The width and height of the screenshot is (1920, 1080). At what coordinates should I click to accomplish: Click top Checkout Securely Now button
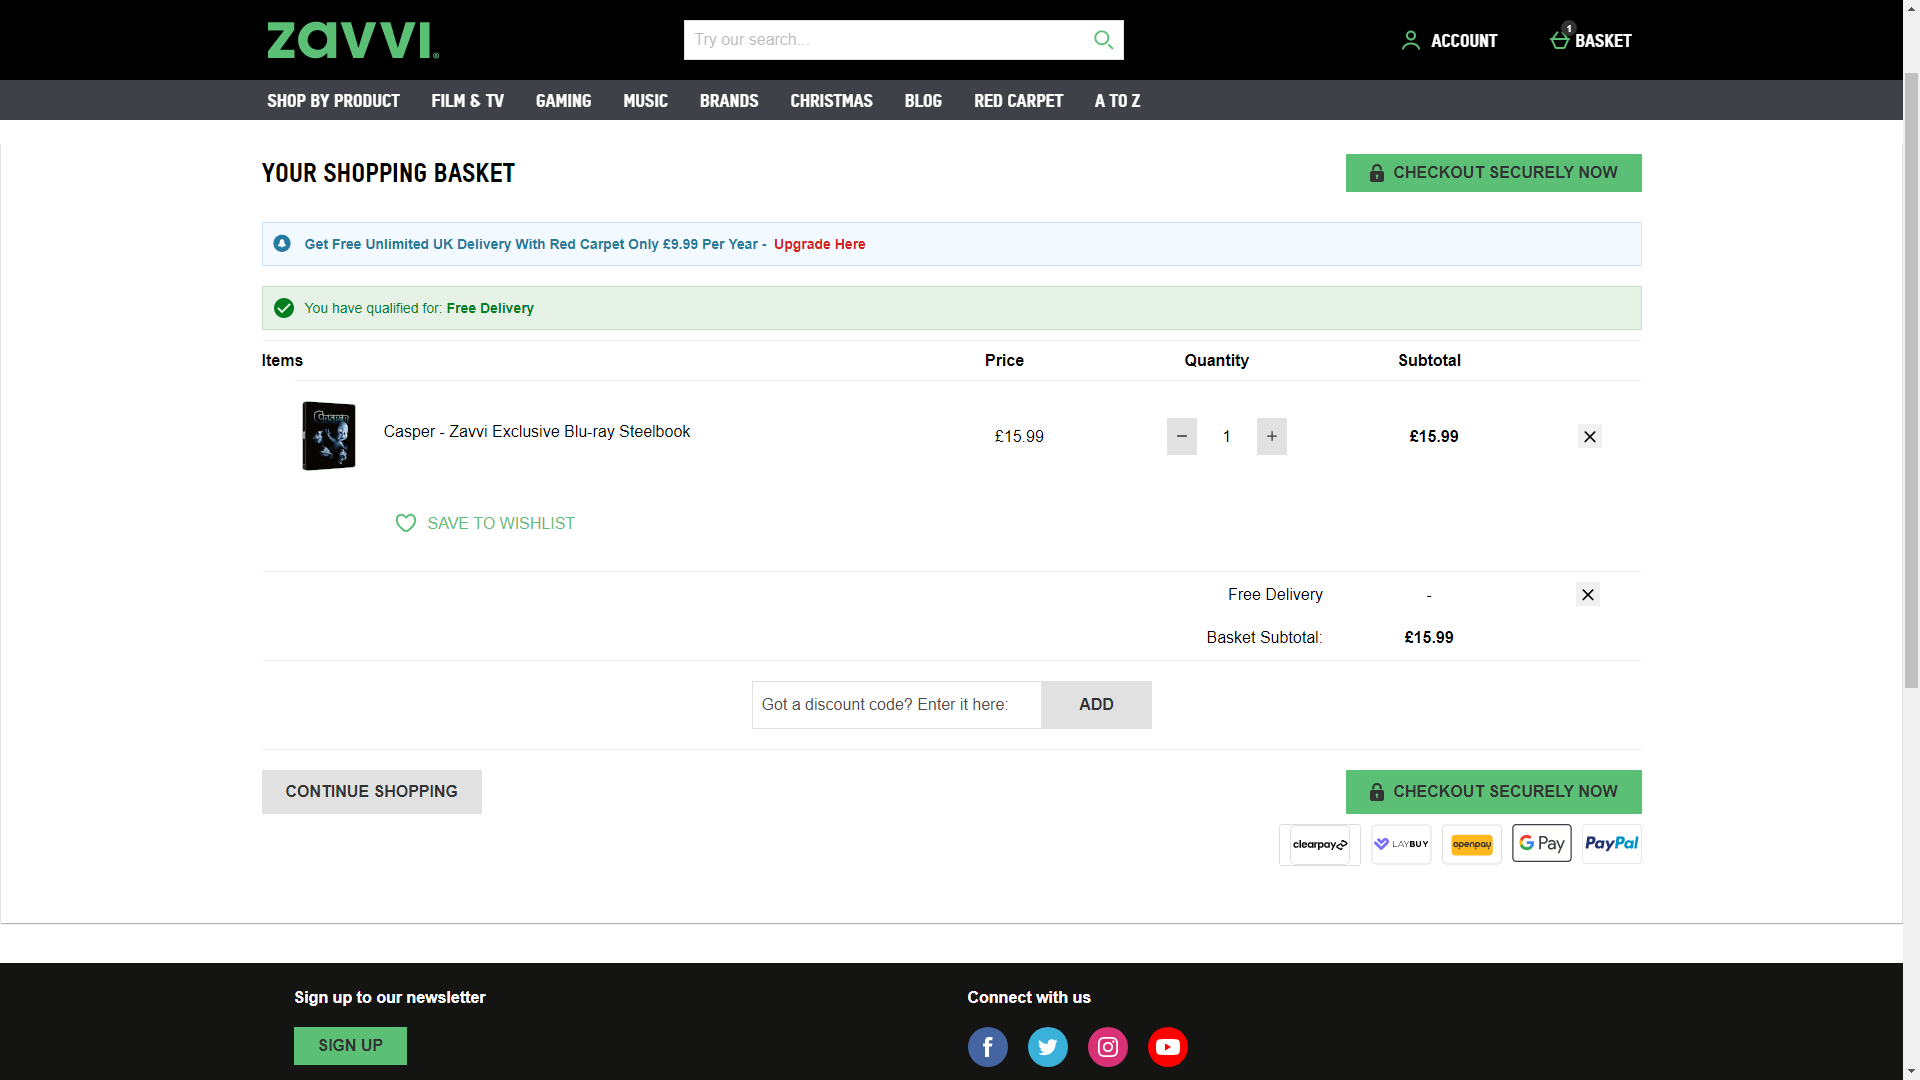click(x=1494, y=173)
